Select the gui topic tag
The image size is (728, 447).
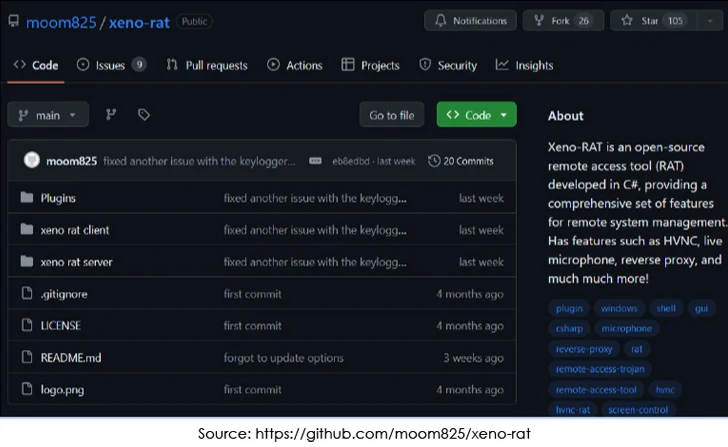[x=701, y=308]
